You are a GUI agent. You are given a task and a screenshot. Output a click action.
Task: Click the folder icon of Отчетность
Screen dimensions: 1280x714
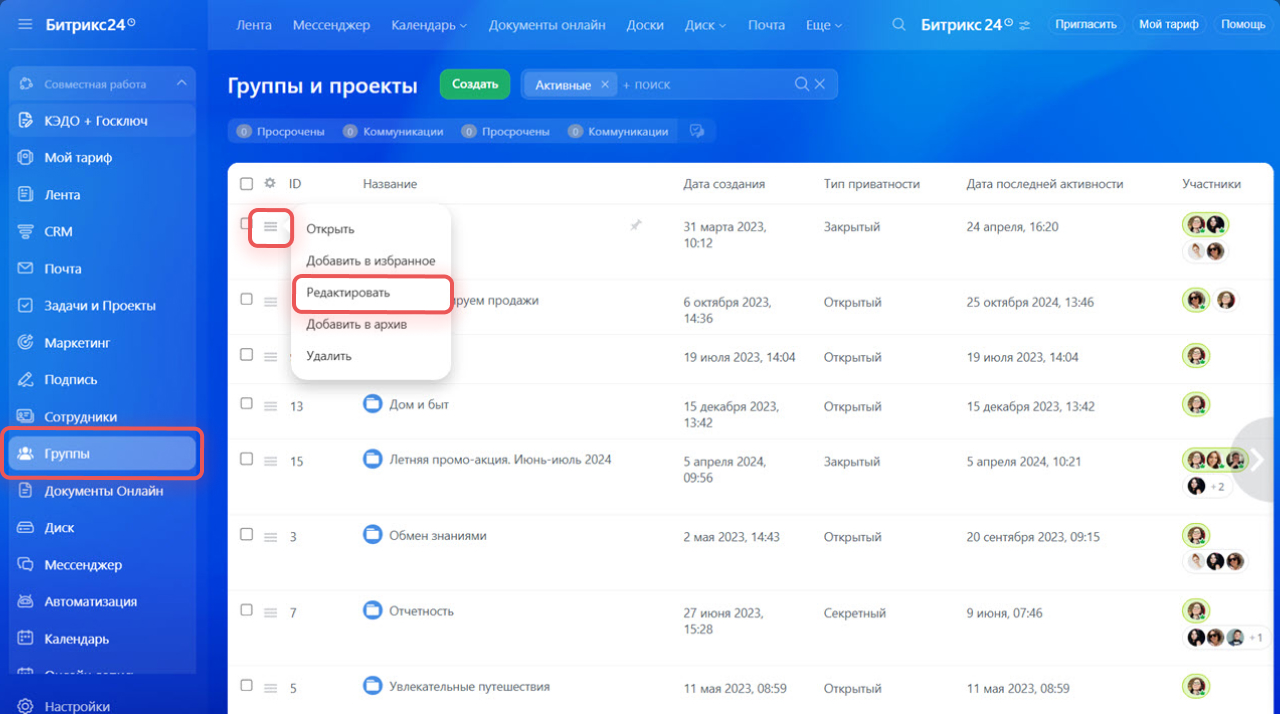(373, 610)
